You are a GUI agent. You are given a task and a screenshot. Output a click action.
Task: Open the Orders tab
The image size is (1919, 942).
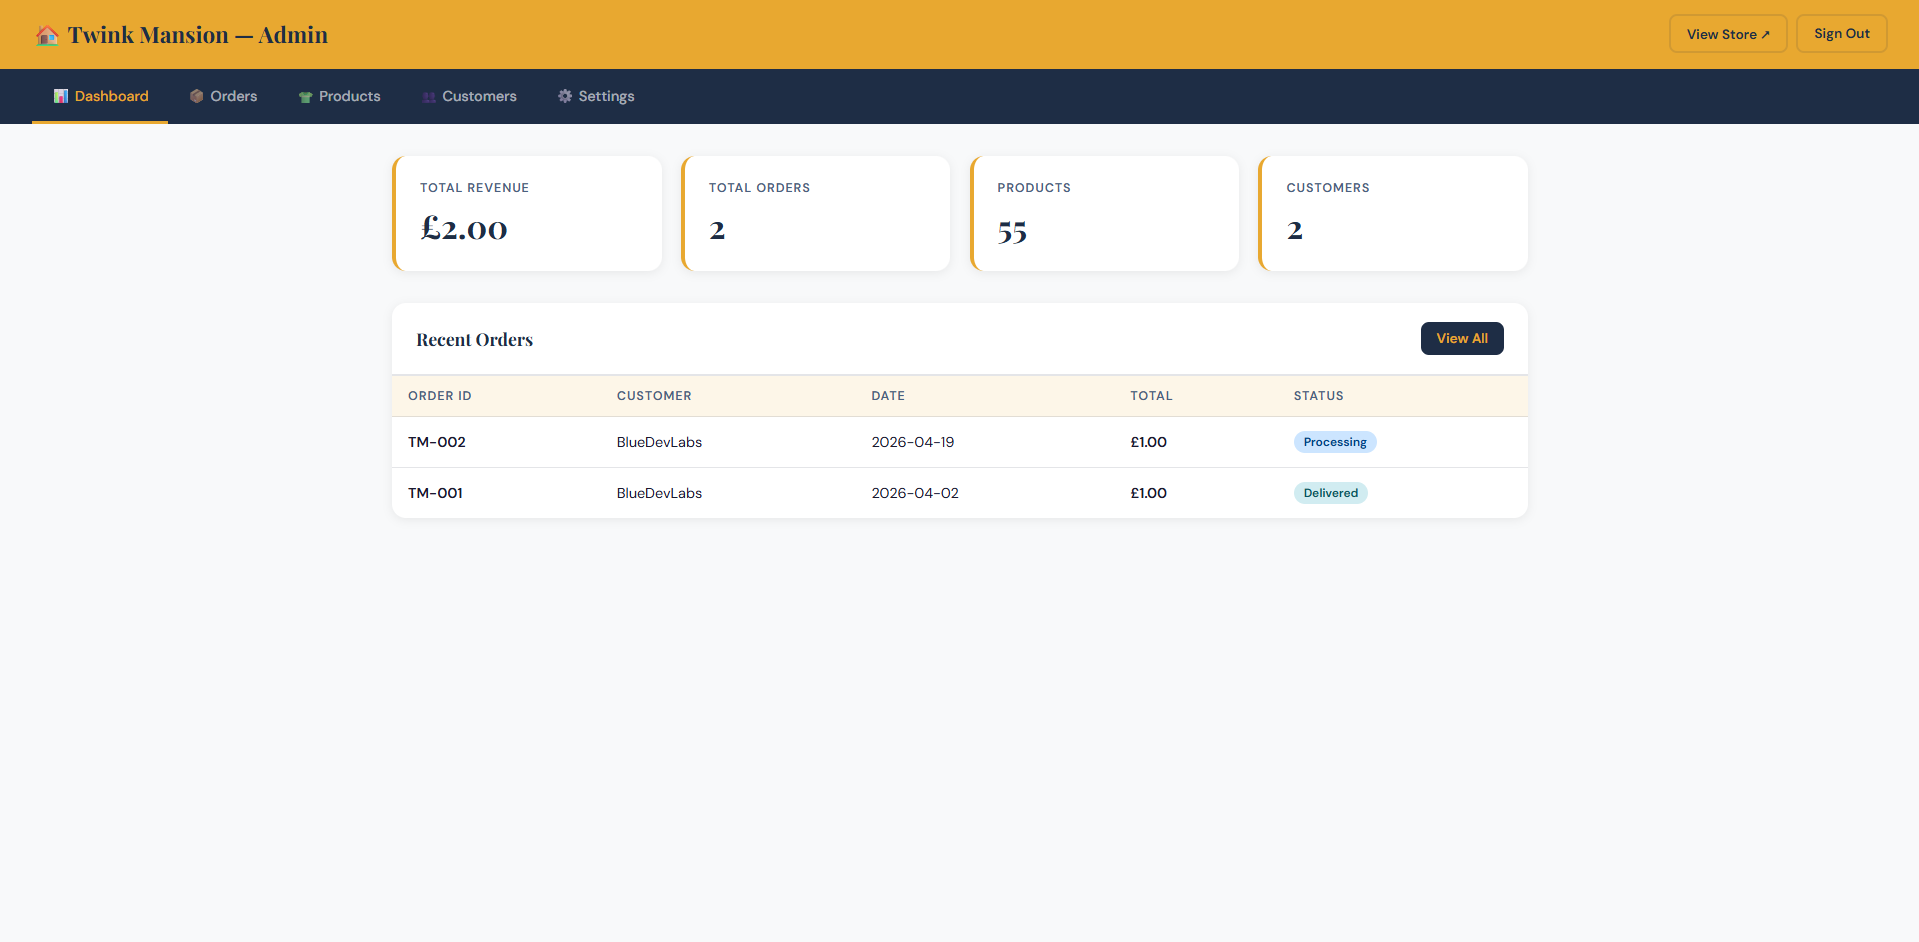(223, 96)
